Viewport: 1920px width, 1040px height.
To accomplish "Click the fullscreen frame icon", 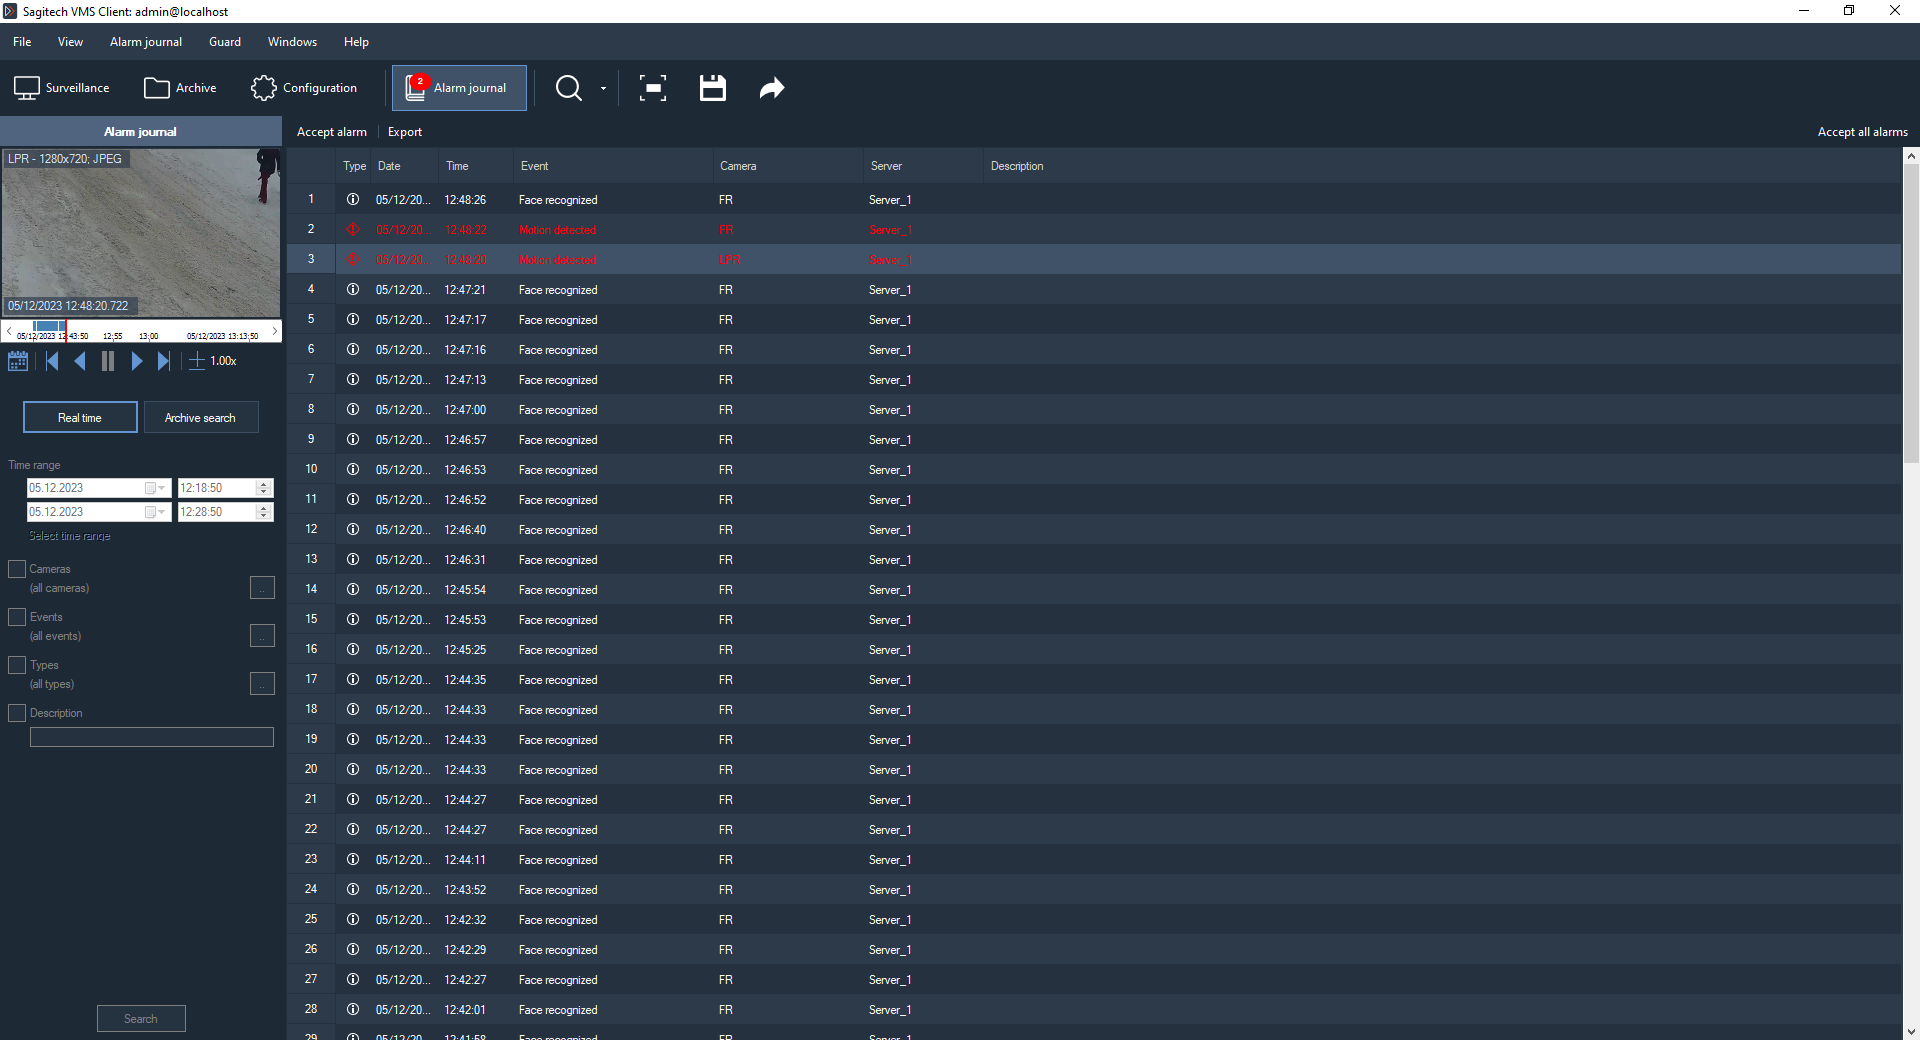I will click(x=653, y=88).
